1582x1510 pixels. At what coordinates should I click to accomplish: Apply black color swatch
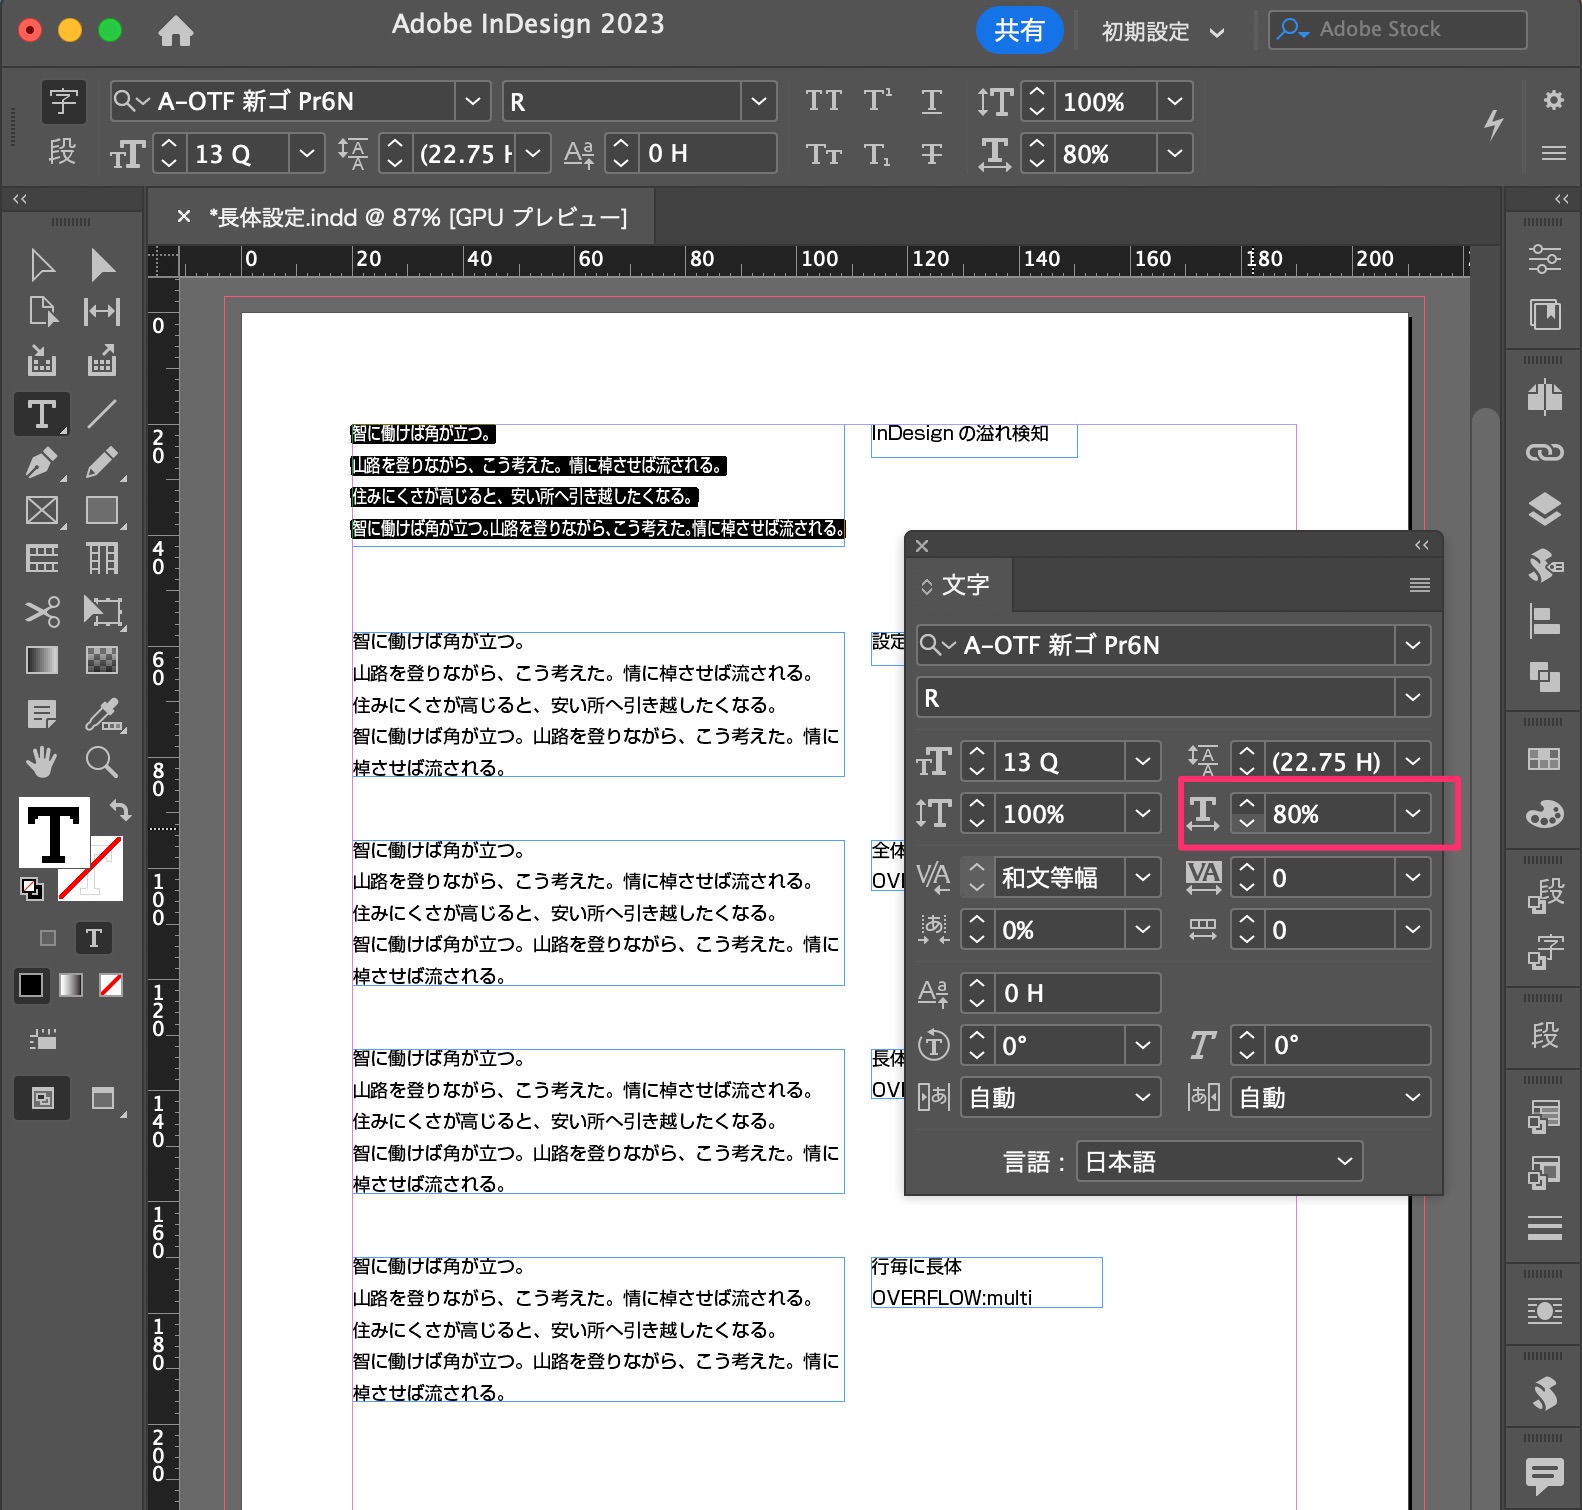(x=31, y=985)
